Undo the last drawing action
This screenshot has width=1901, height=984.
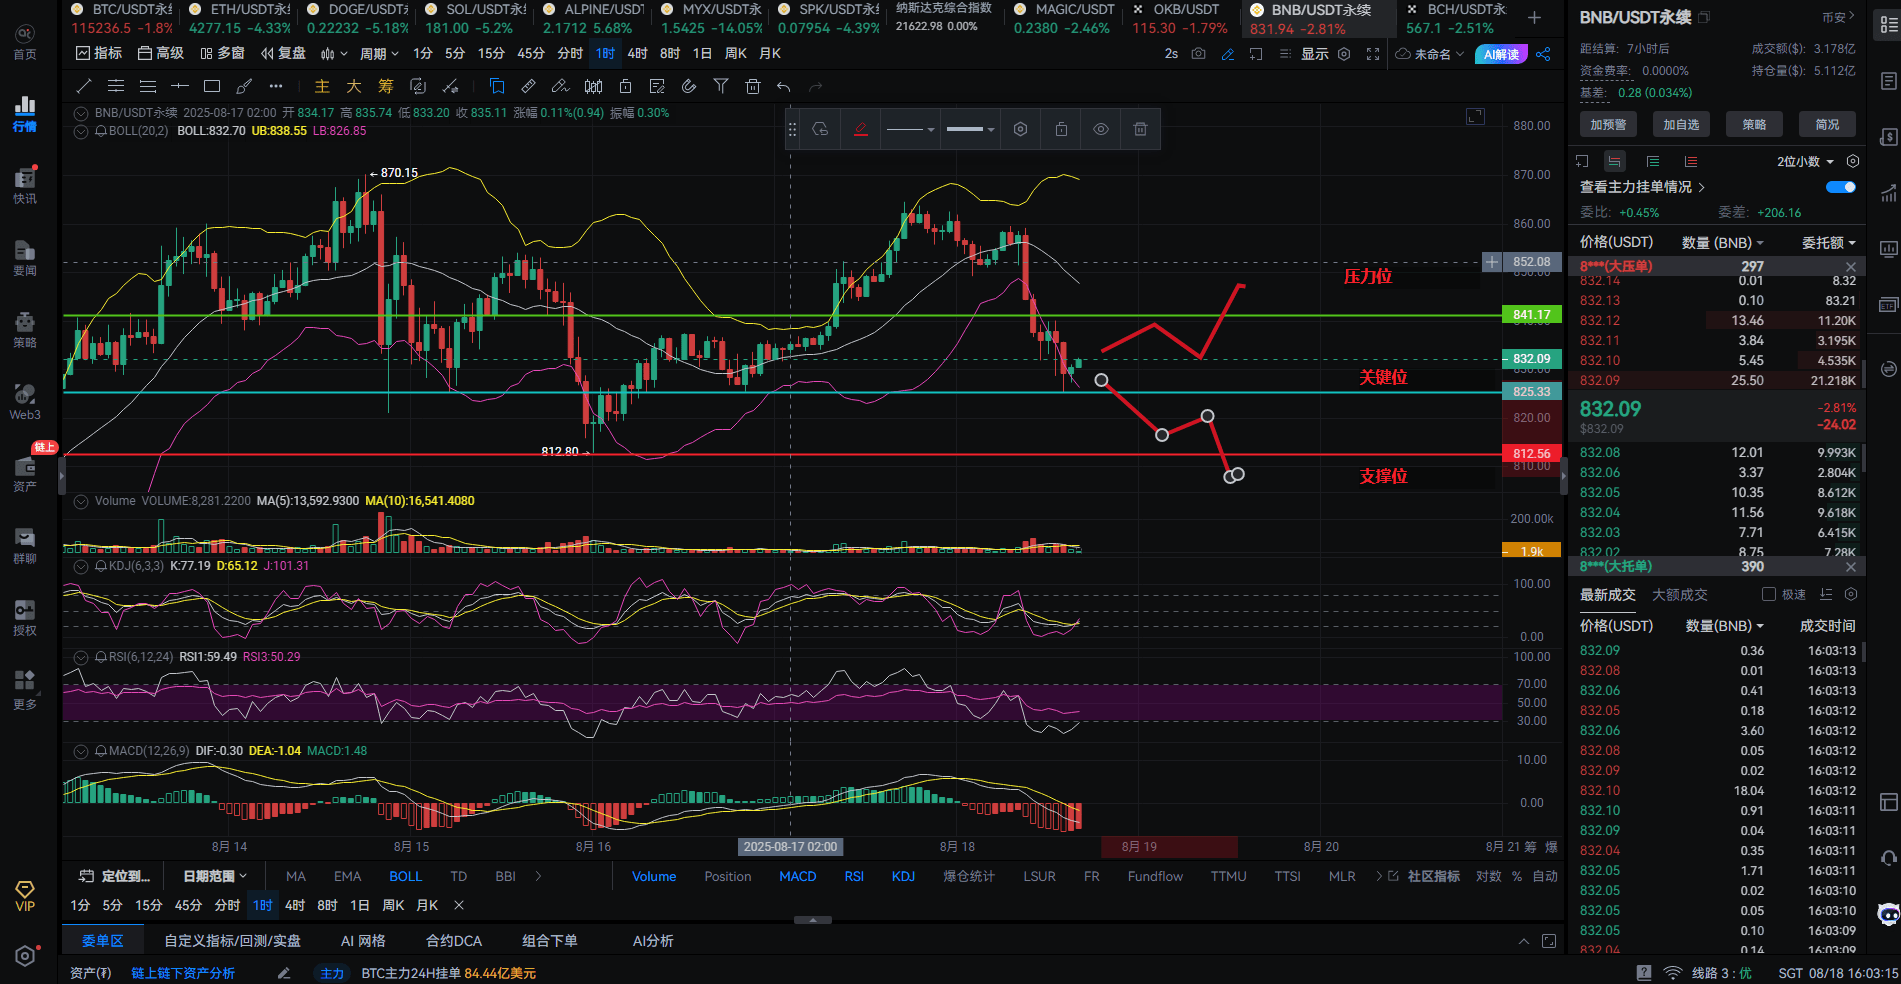pyautogui.click(x=784, y=87)
